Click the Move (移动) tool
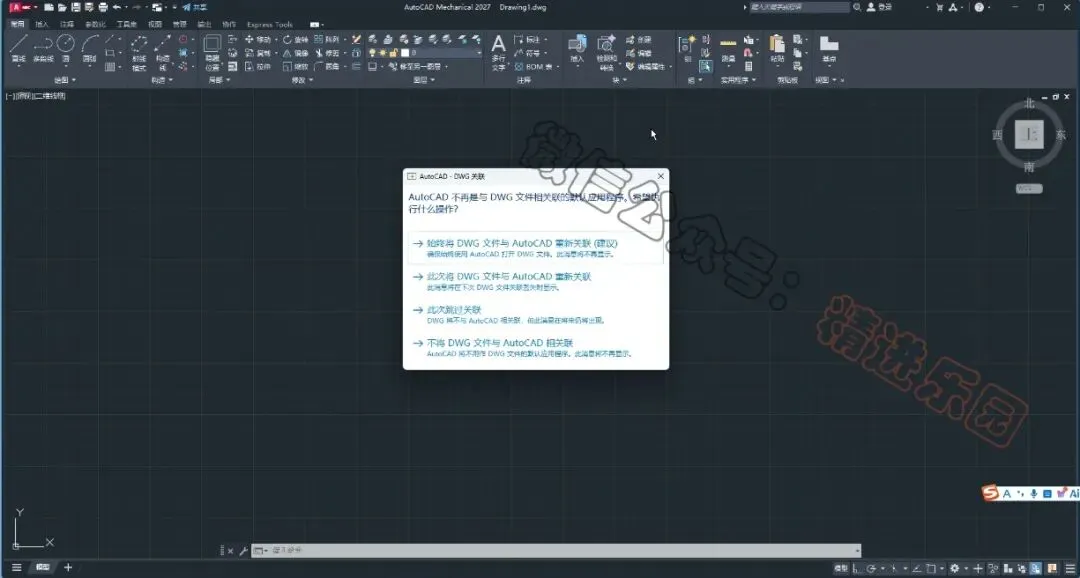The height and width of the screenshot is (578, 1080). 258,40
